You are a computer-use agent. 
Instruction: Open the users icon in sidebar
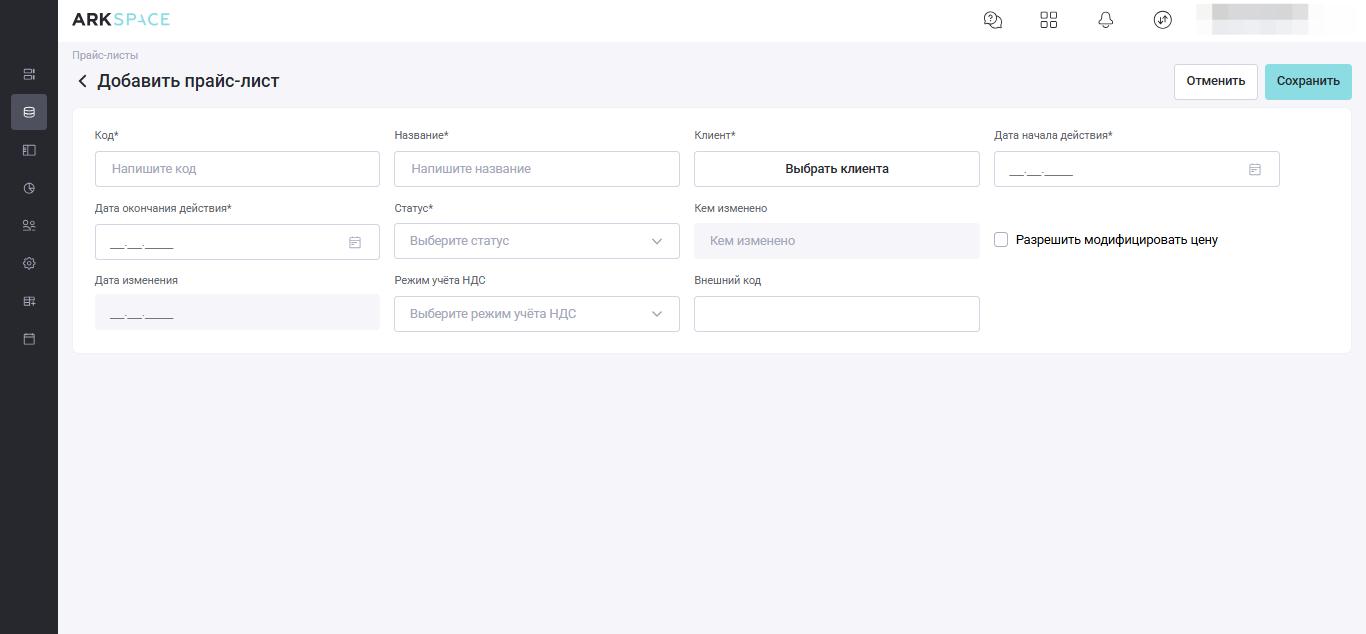point(29,226)
